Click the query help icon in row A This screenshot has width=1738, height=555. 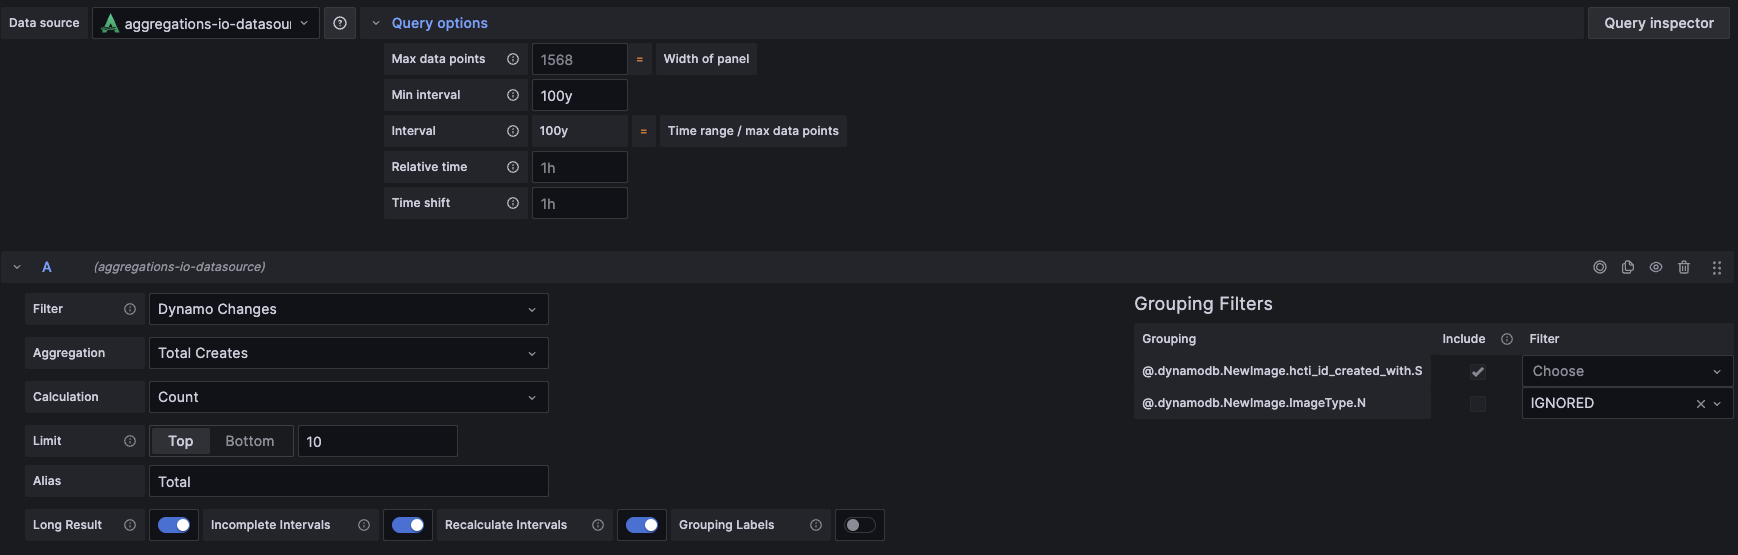[x=1600, y=267]
